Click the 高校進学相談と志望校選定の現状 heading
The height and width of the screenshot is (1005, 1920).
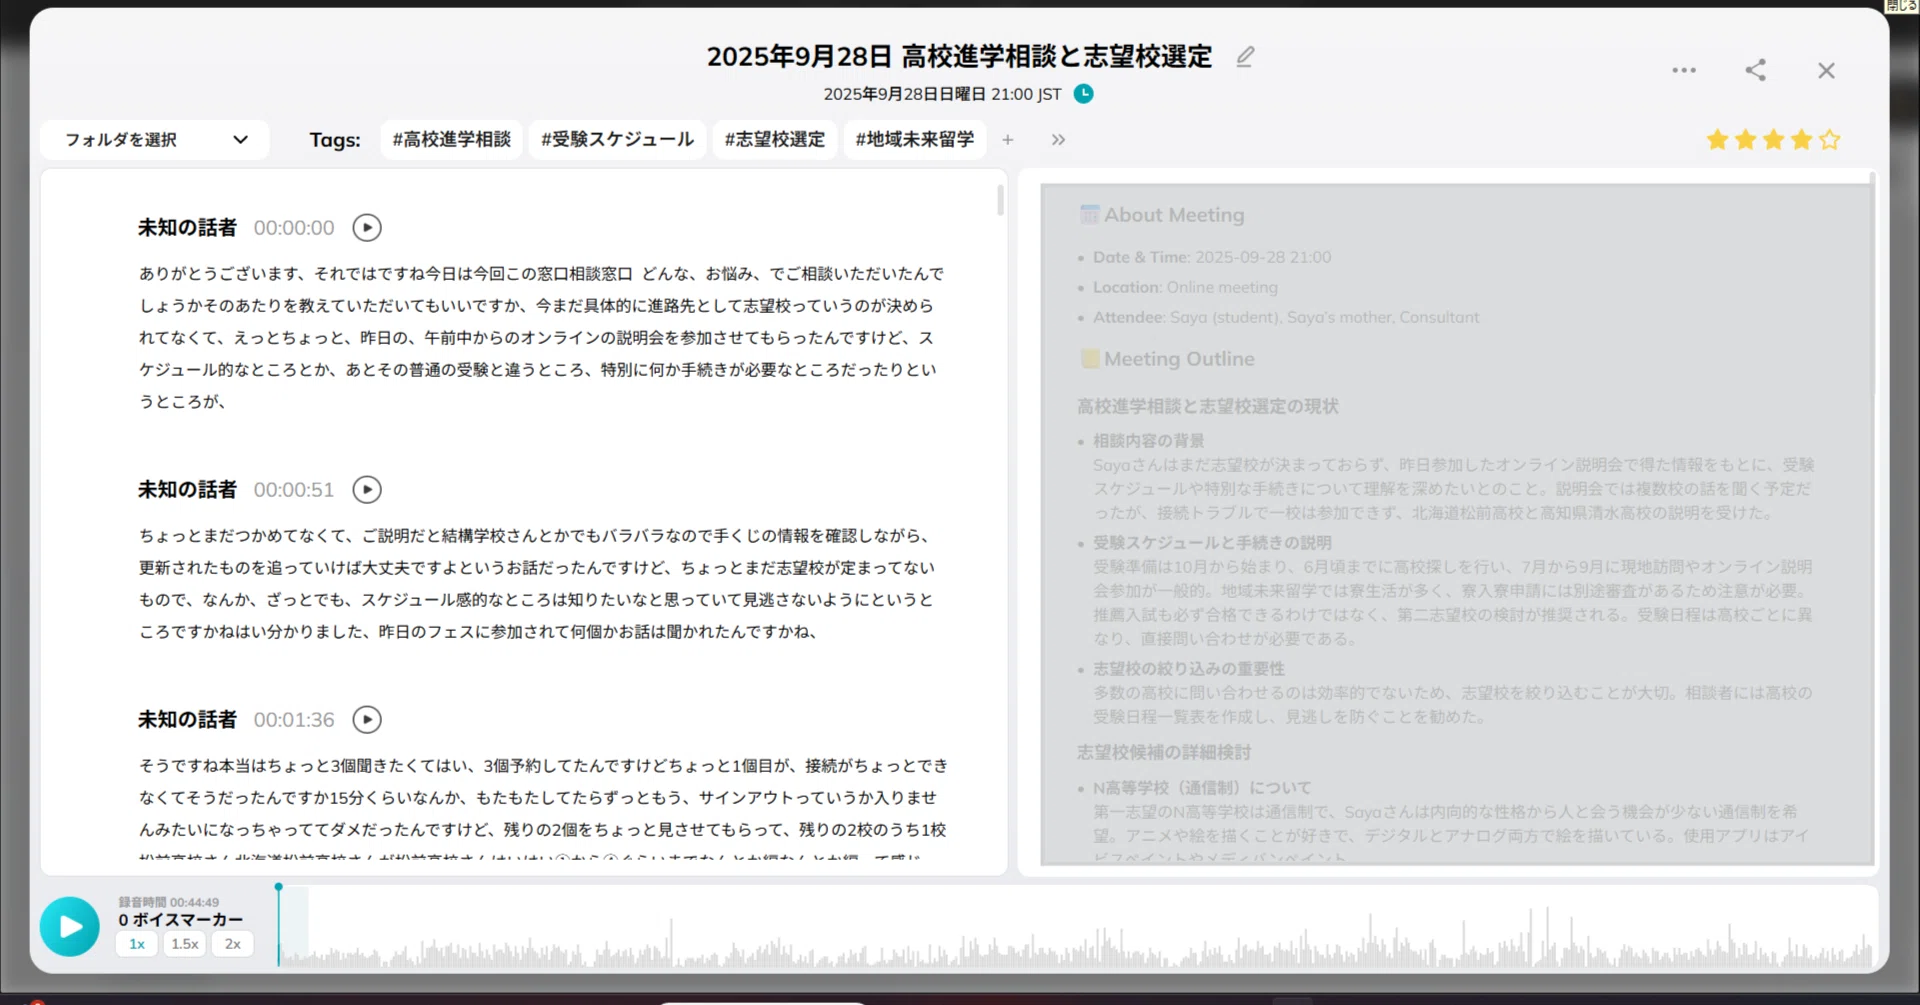(1208, 406)
